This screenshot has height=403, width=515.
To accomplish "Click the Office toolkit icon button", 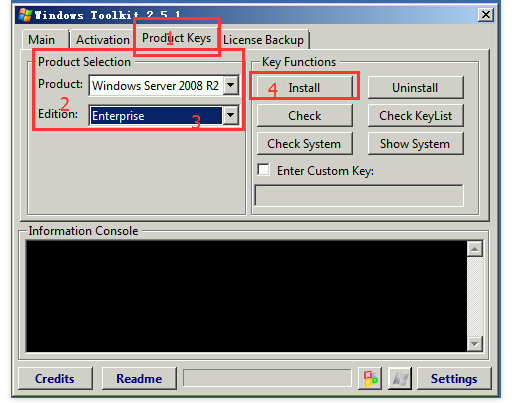I will pos(370,378).
